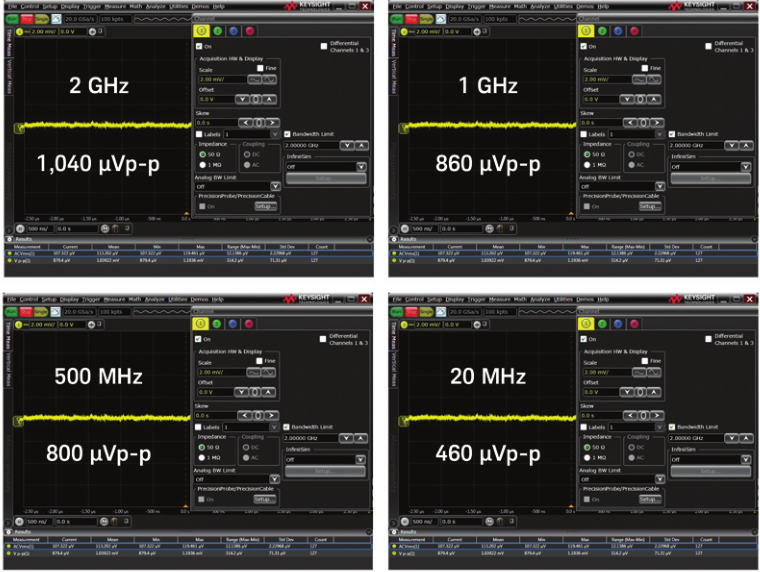Viewport: 760px width, 572px height.
Task: Decrease bandwidth limit value in 20 MHz window
Action: tap(731, 438)
